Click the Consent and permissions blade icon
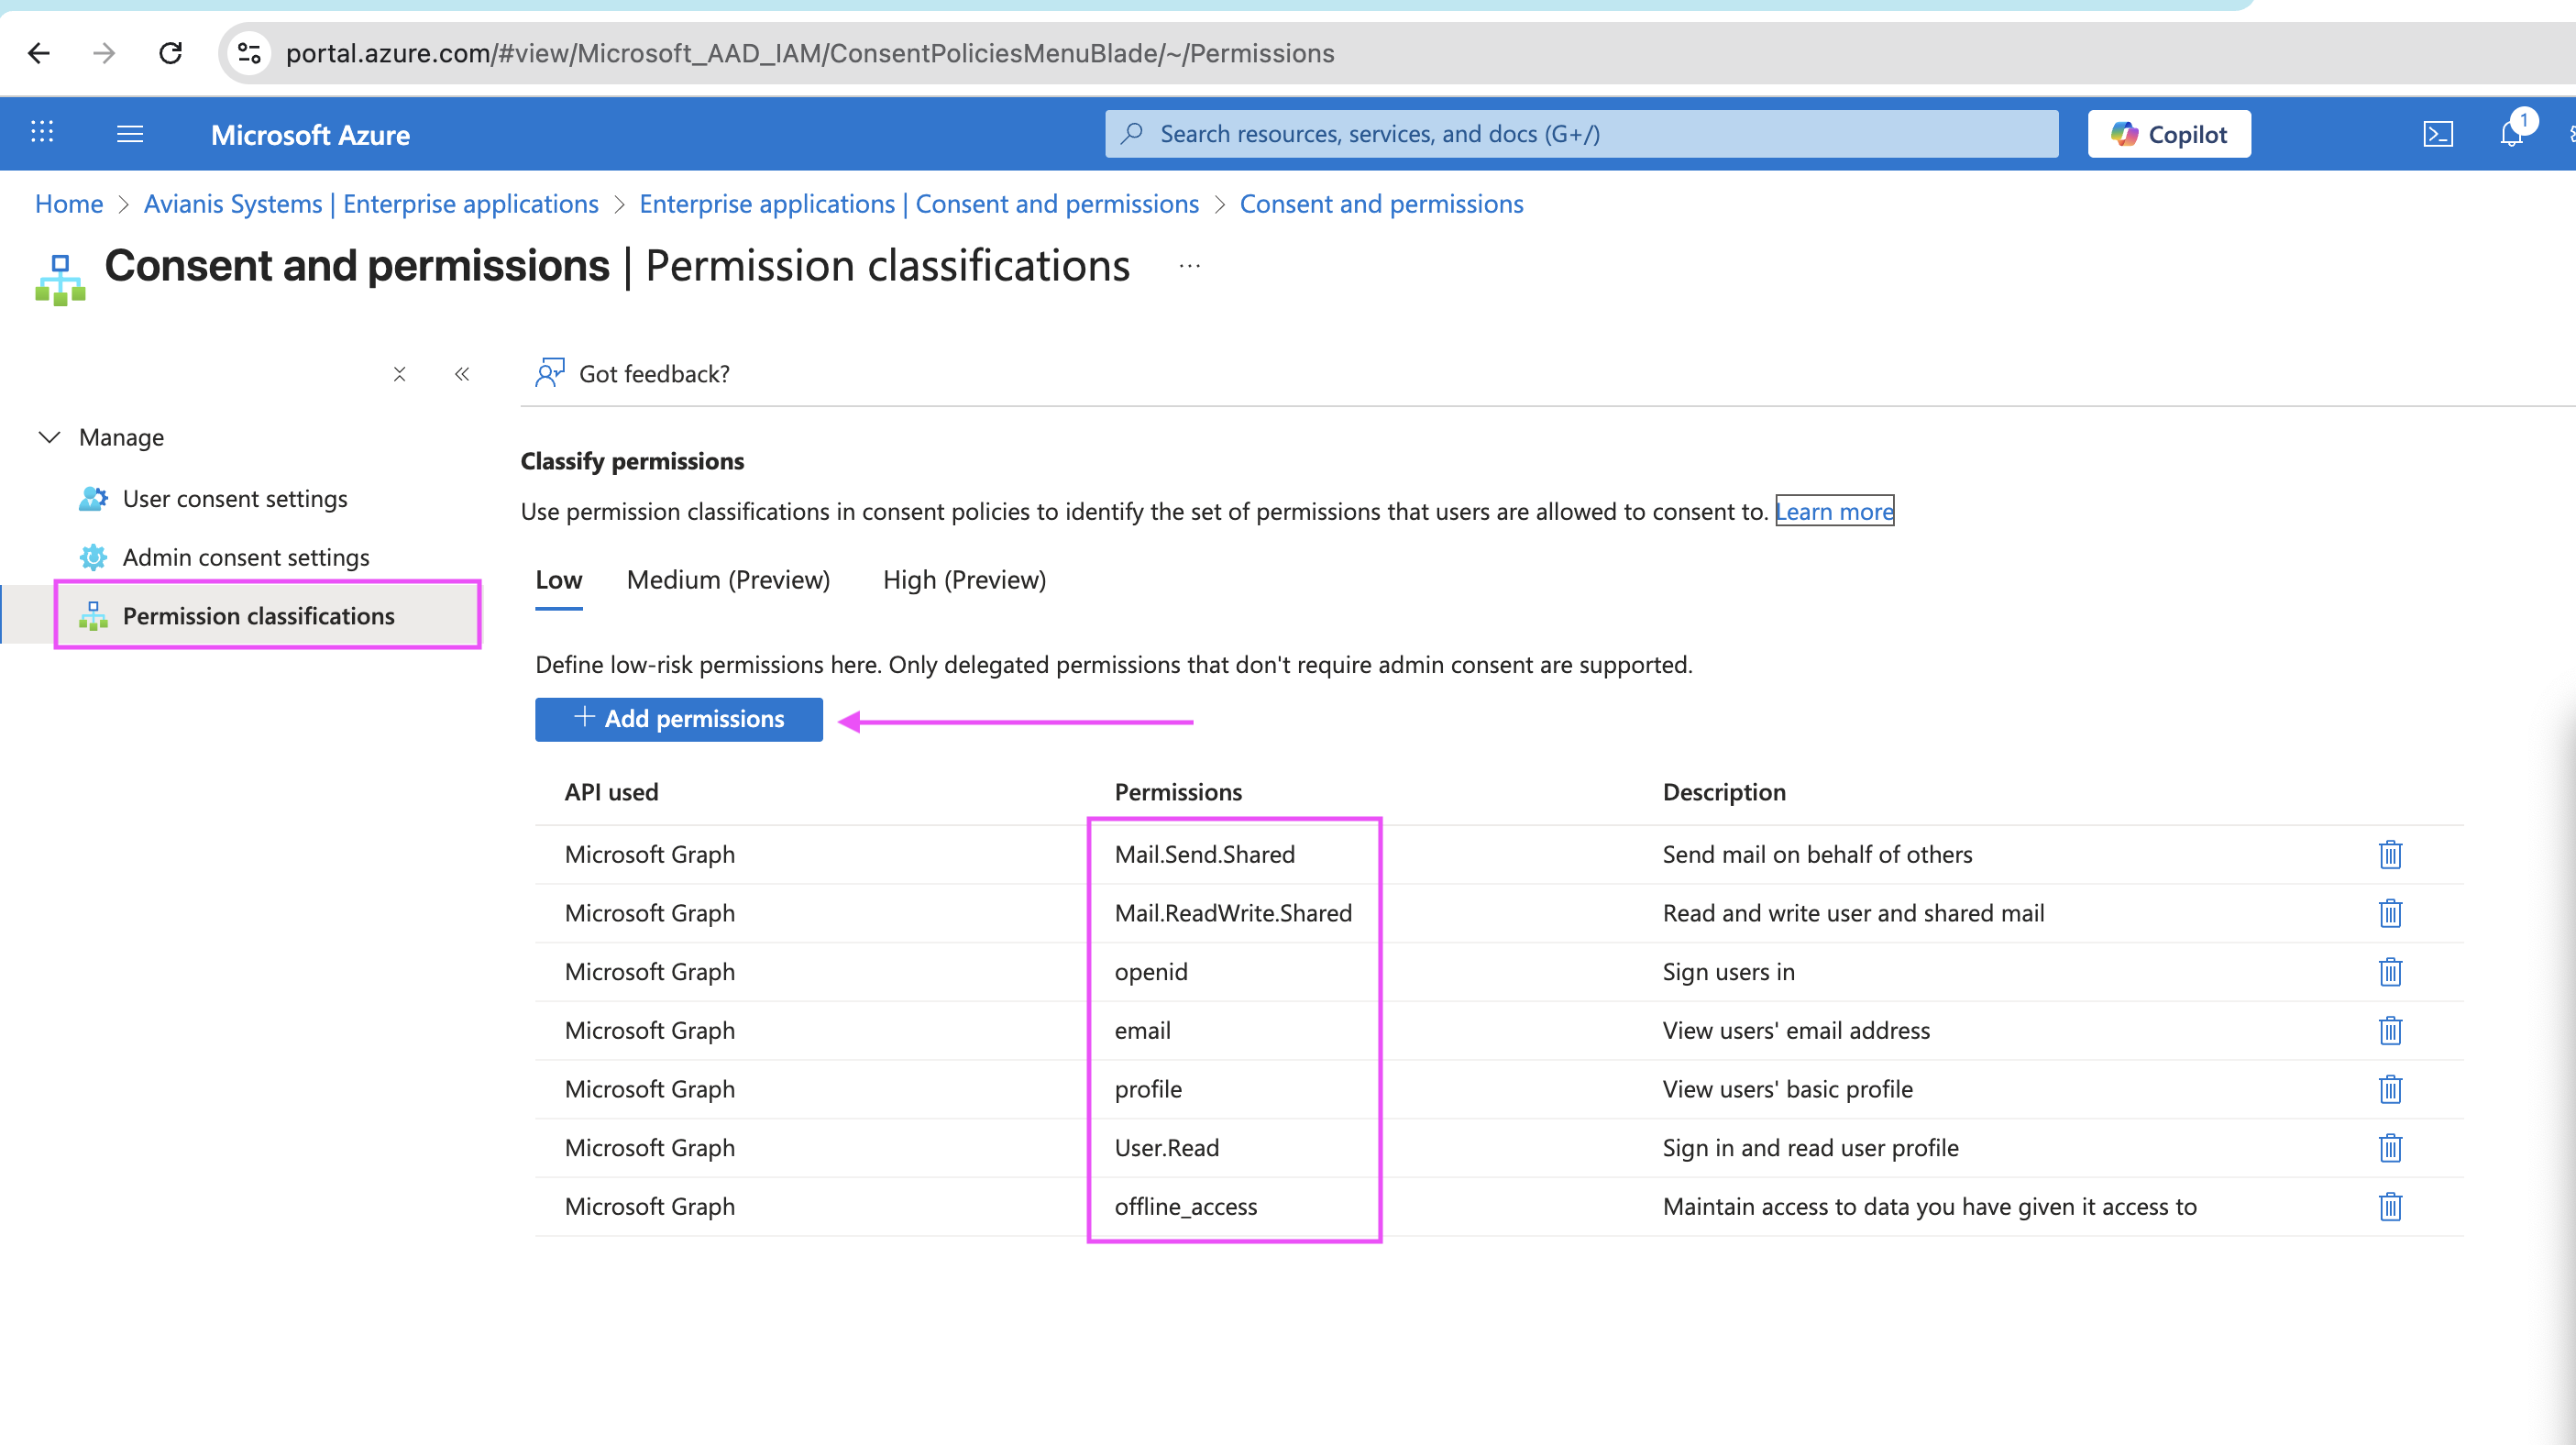 (60, 279)
